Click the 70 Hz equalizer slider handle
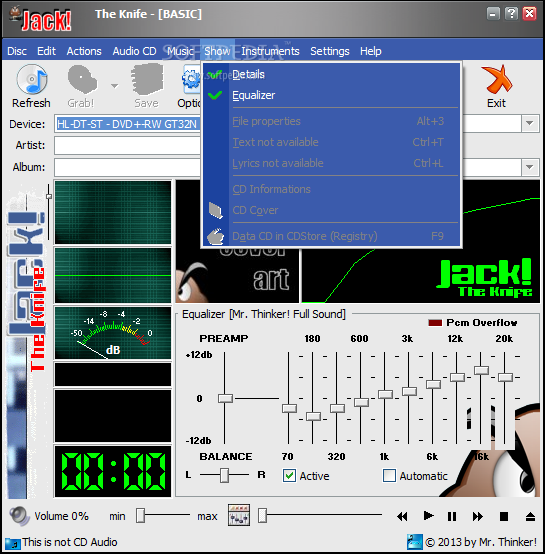This screenshot has height=554, width=545. (289, 408)
